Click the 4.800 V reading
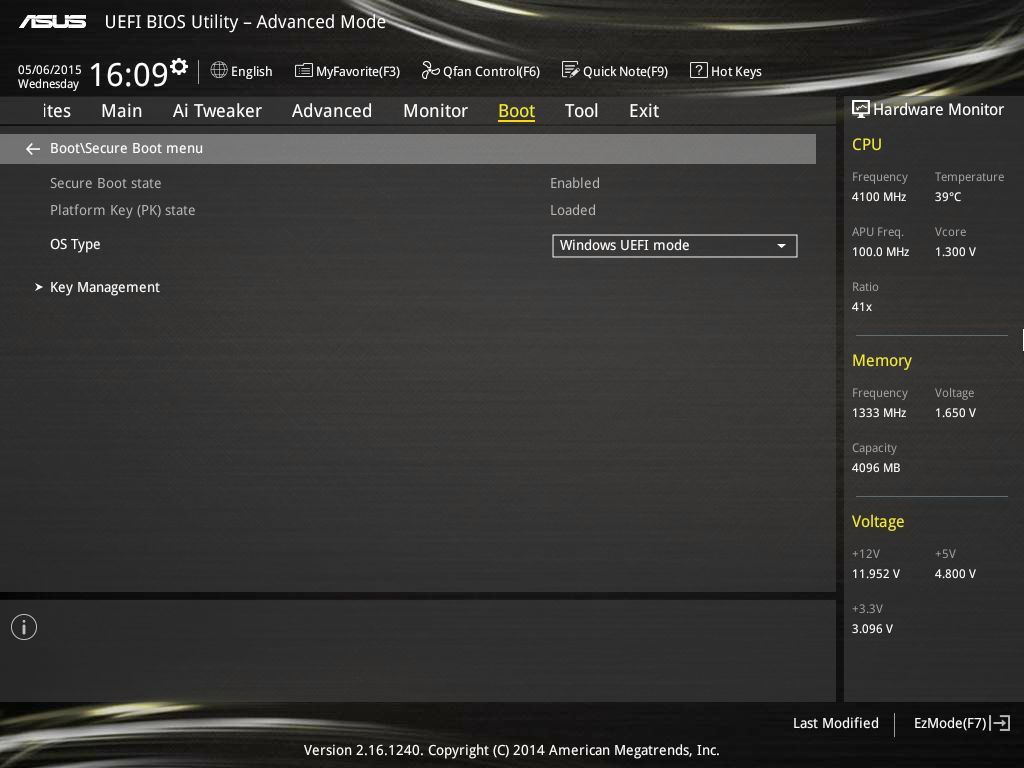The height and width of the screenshot is (768, 1024). [x=955, y=573]
